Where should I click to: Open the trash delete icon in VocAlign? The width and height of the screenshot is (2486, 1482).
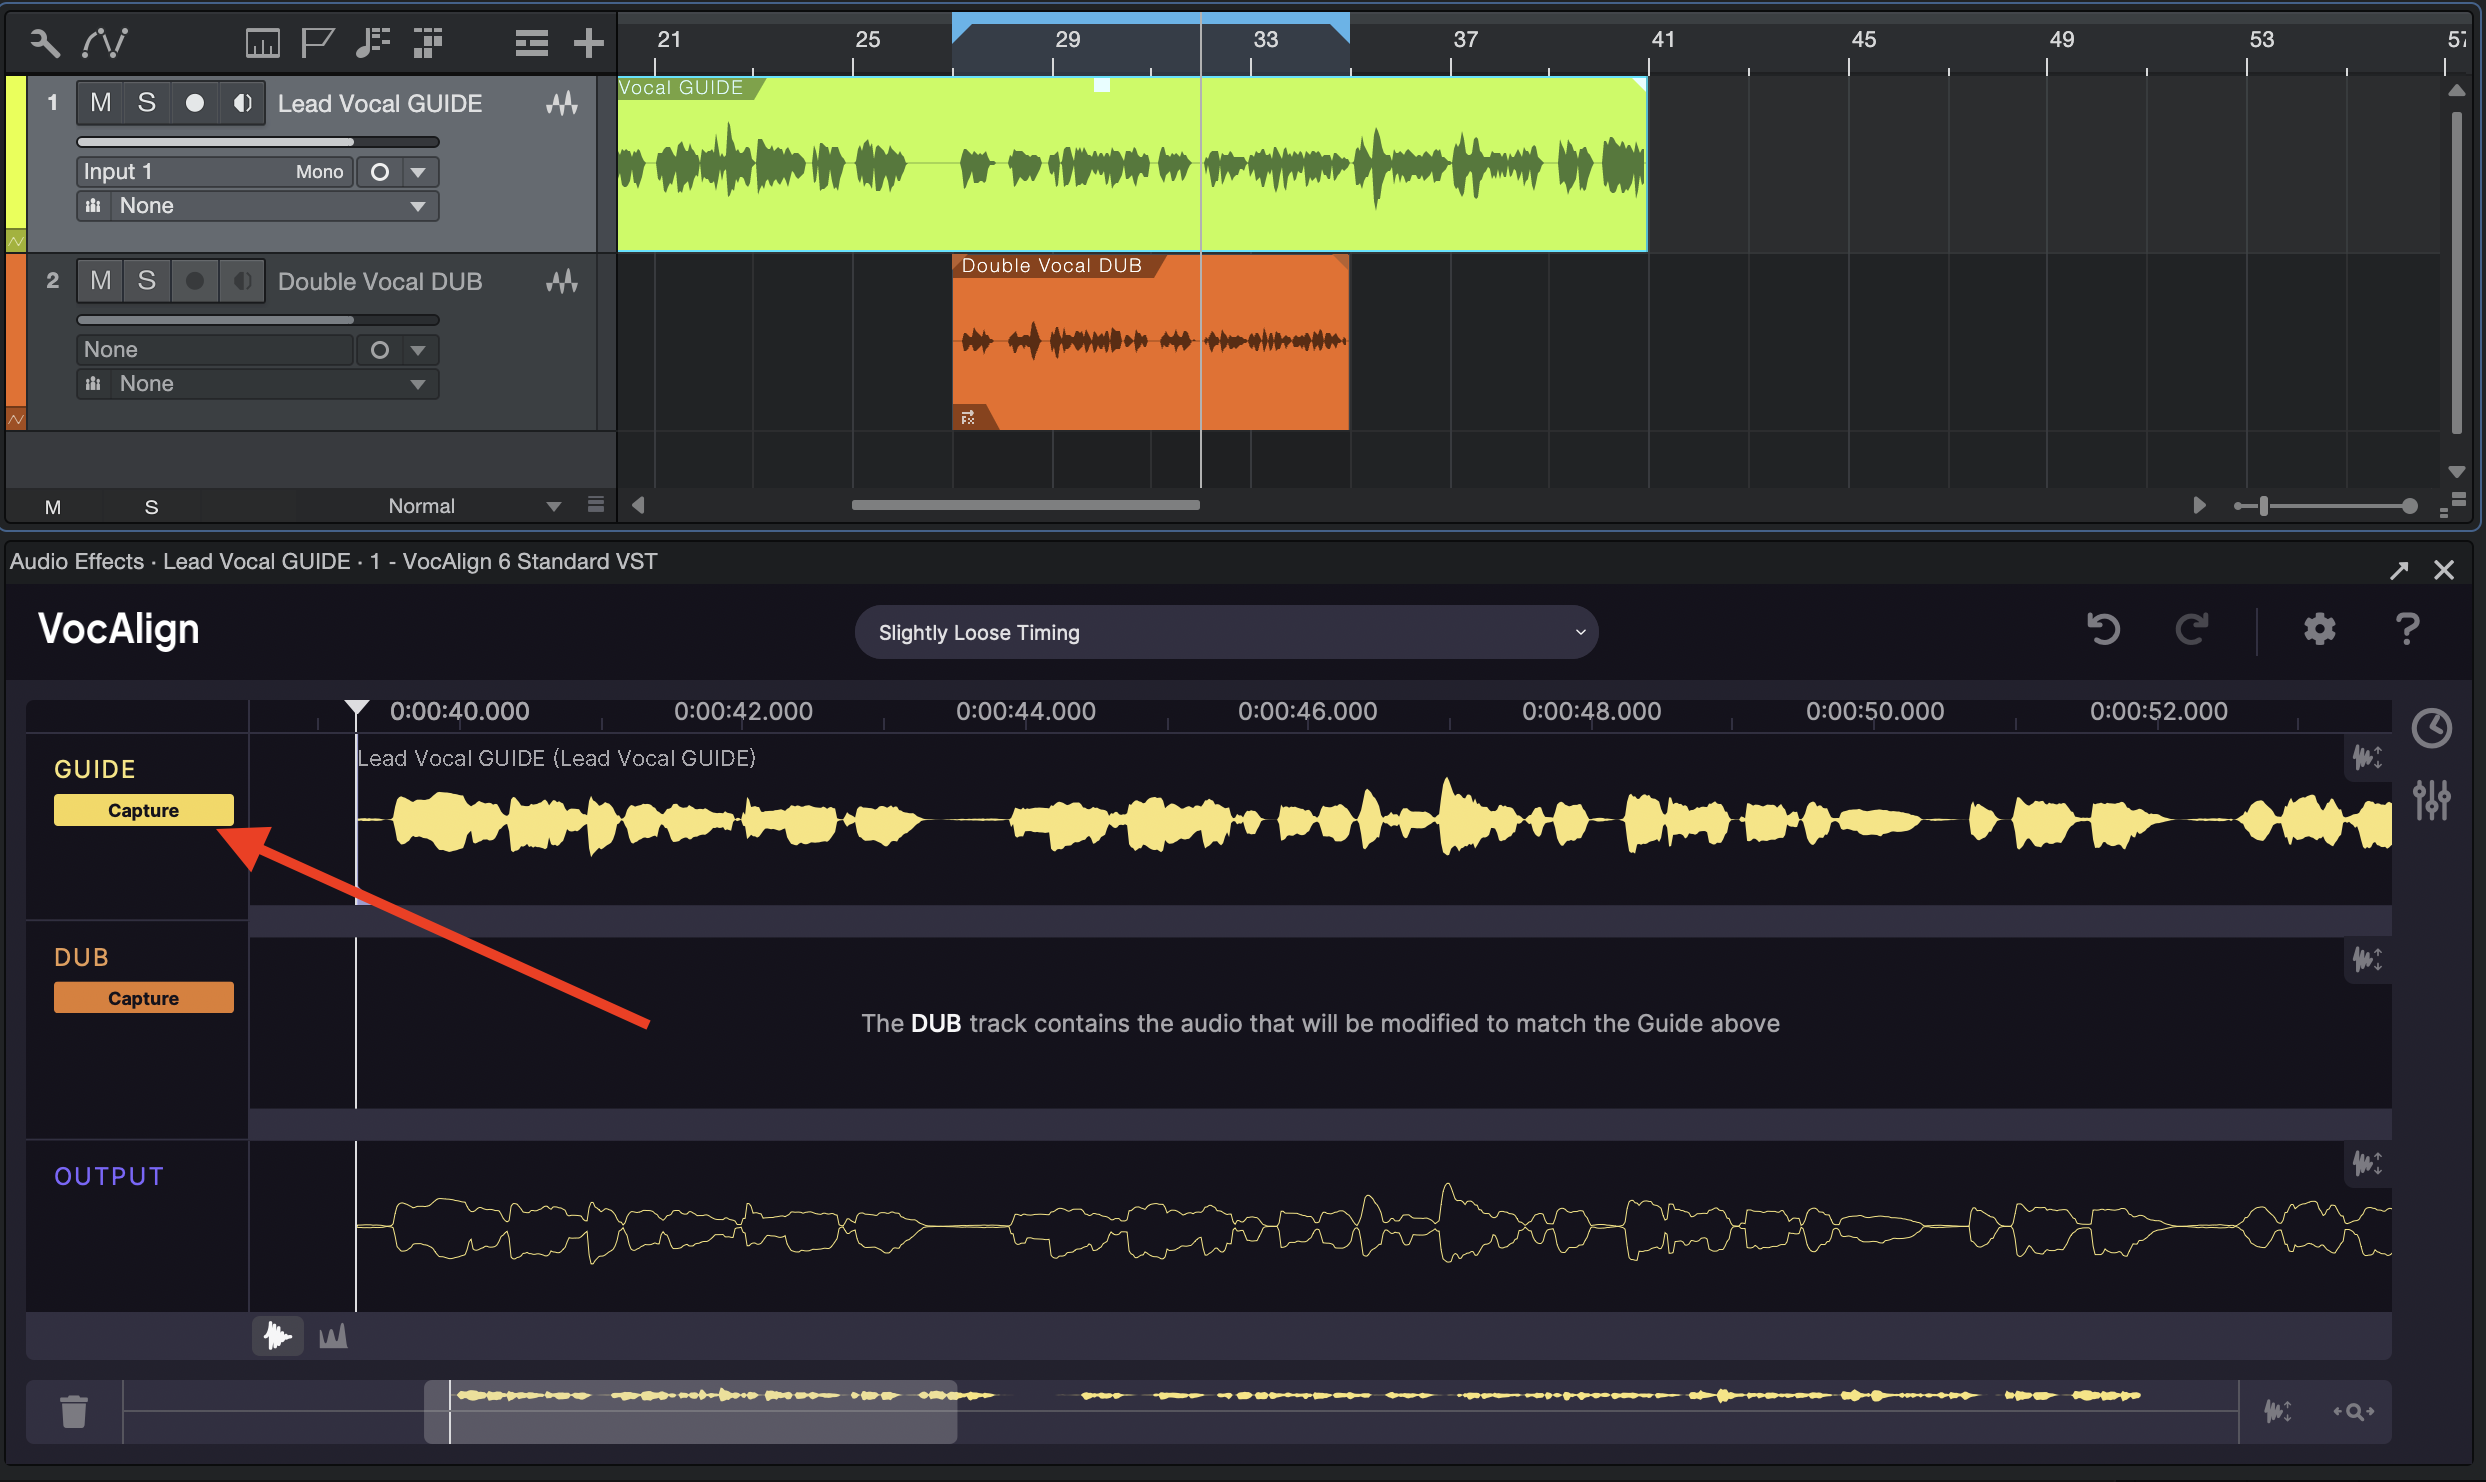74,1411
